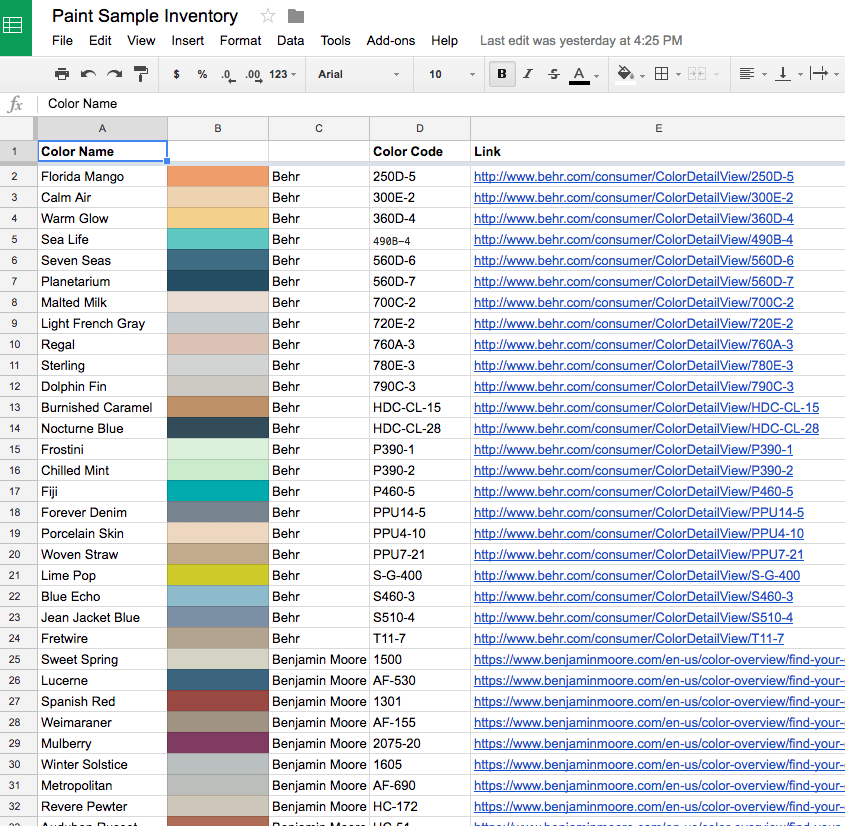Select the Planetarium cell
The image size is (845, 826).
102,282
